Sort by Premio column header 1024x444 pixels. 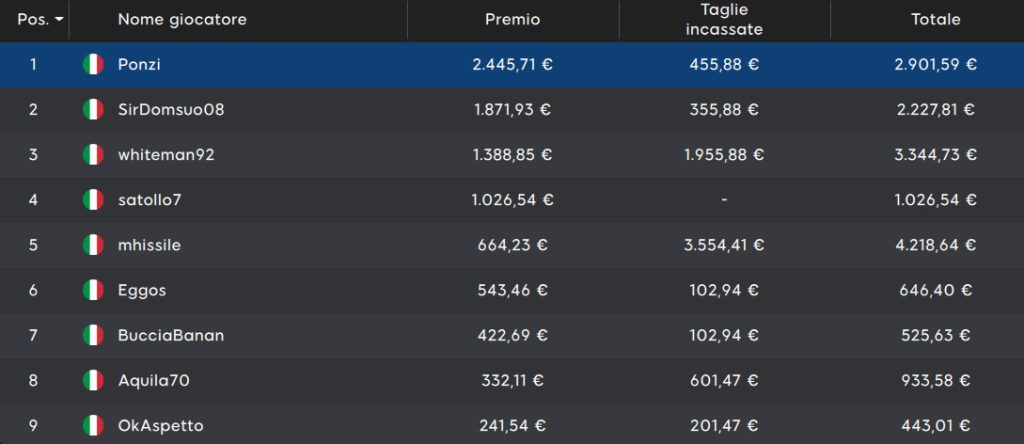pos(513,20)
